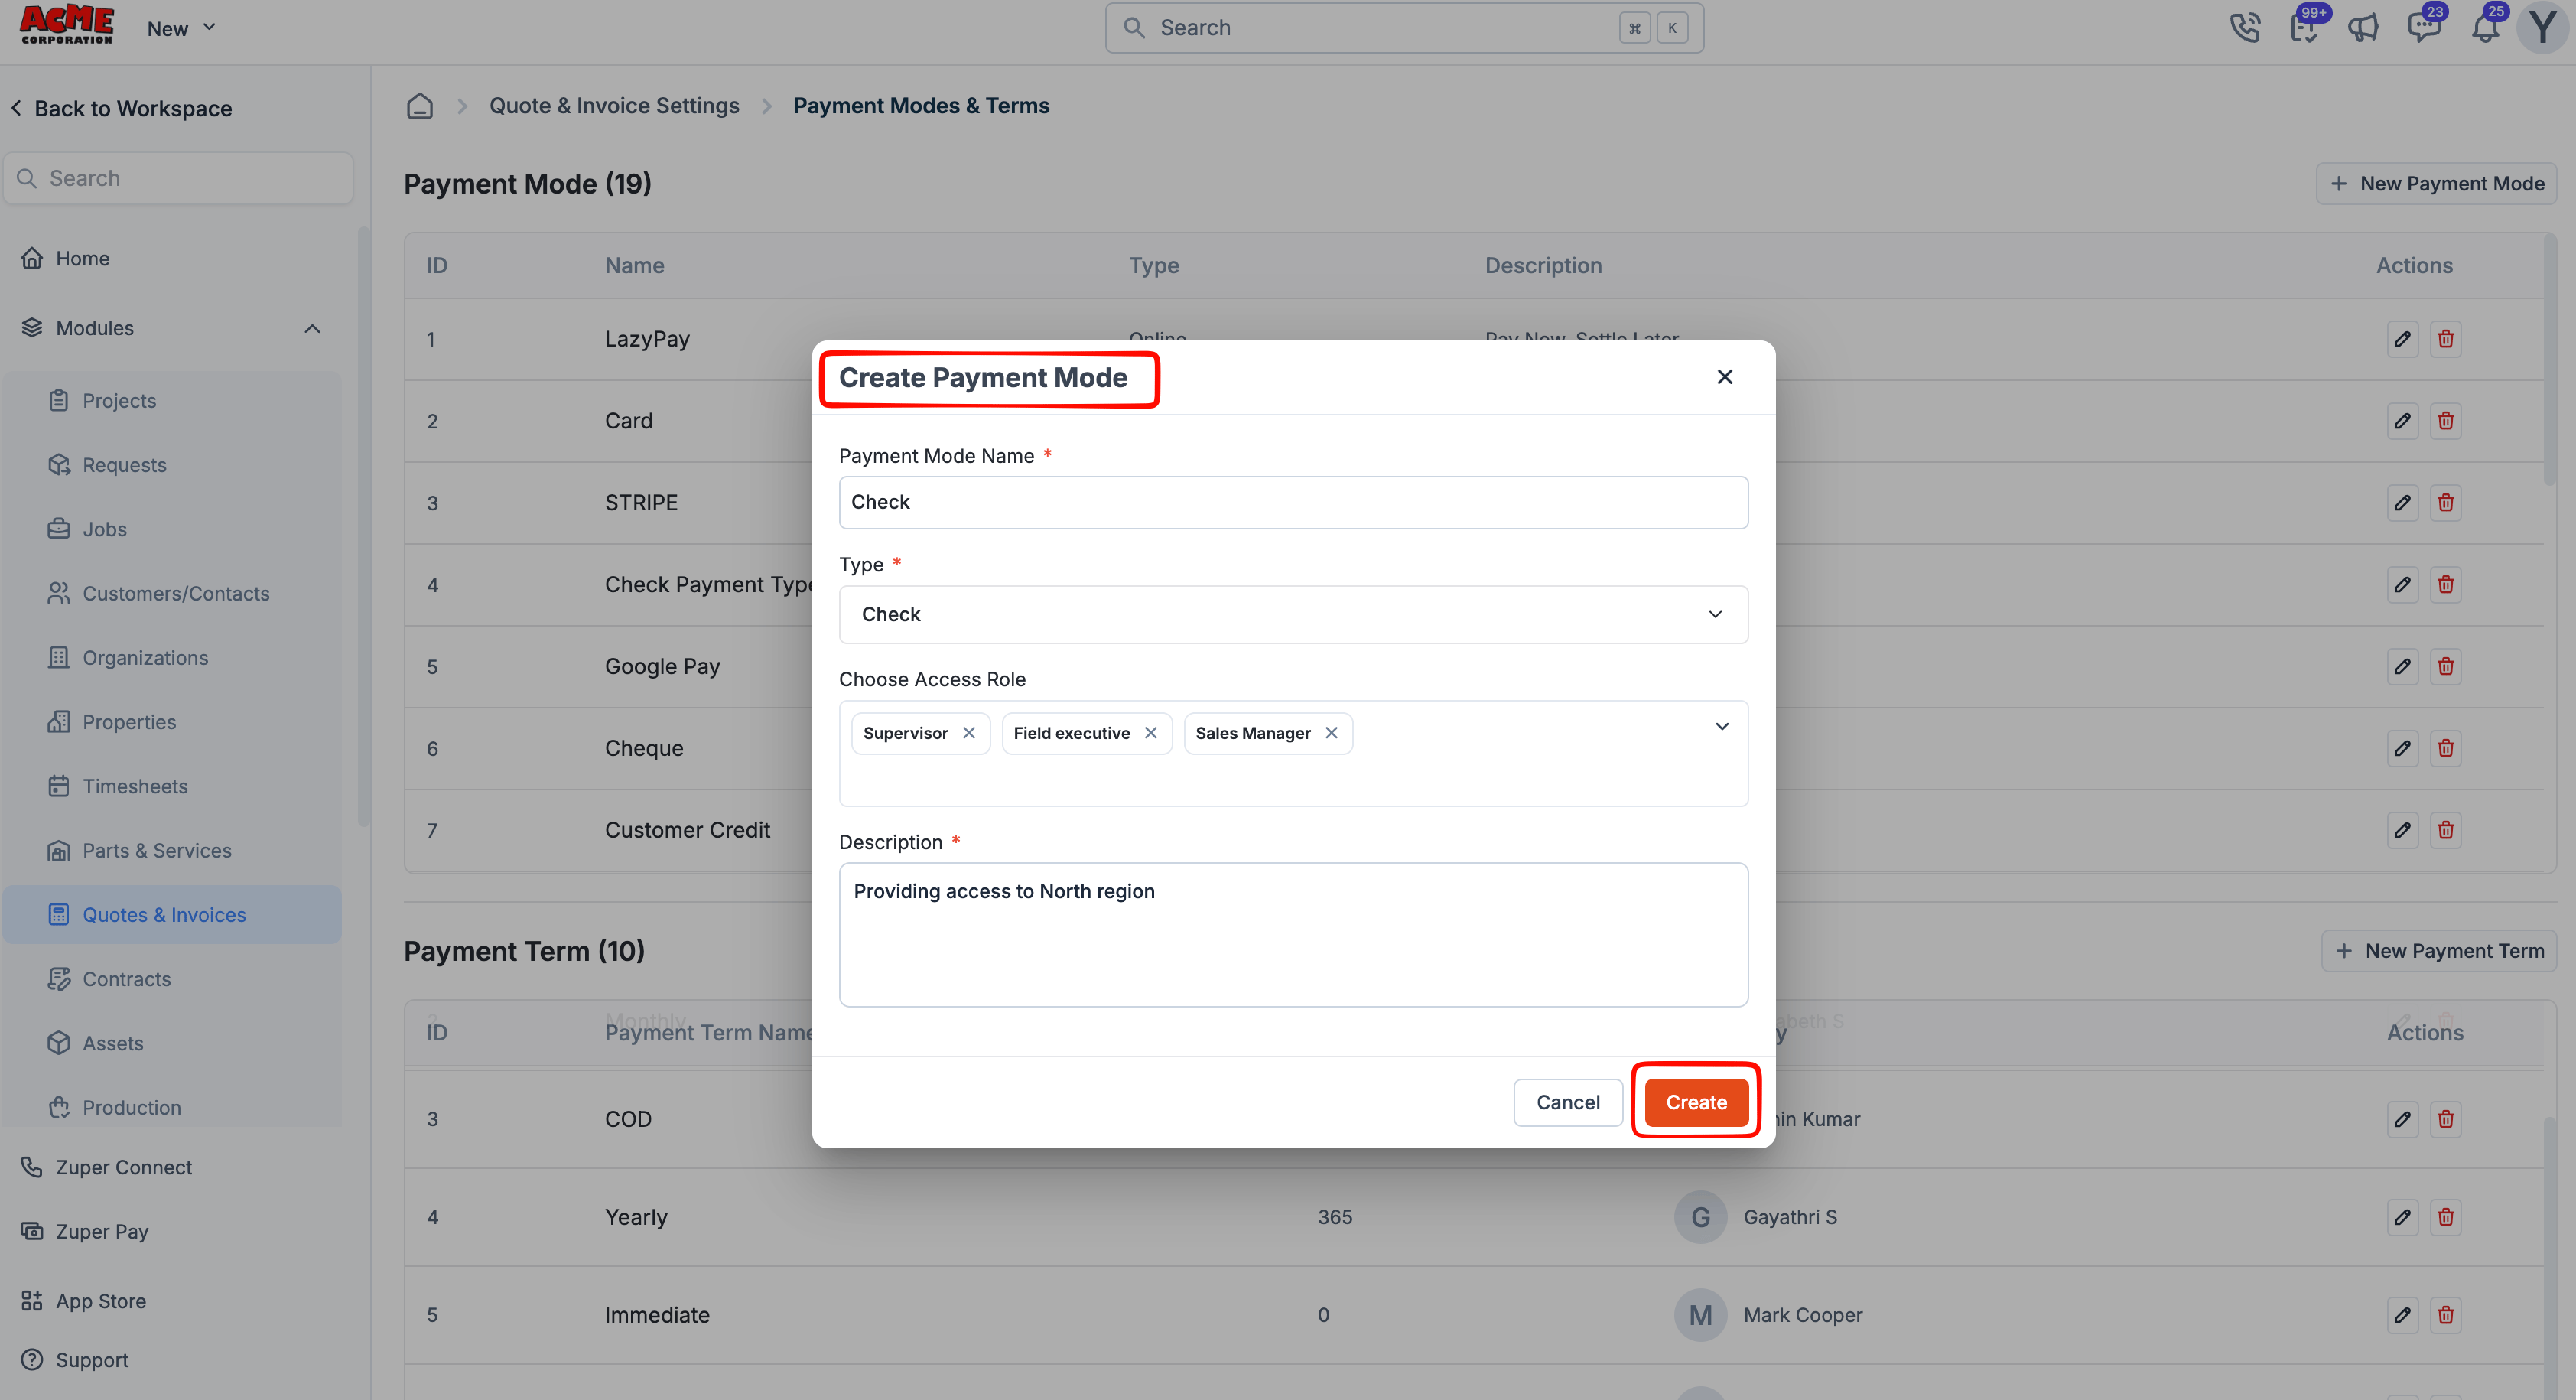Delete the COD payment term
The image size is (2576, 1400).
2446,1120
